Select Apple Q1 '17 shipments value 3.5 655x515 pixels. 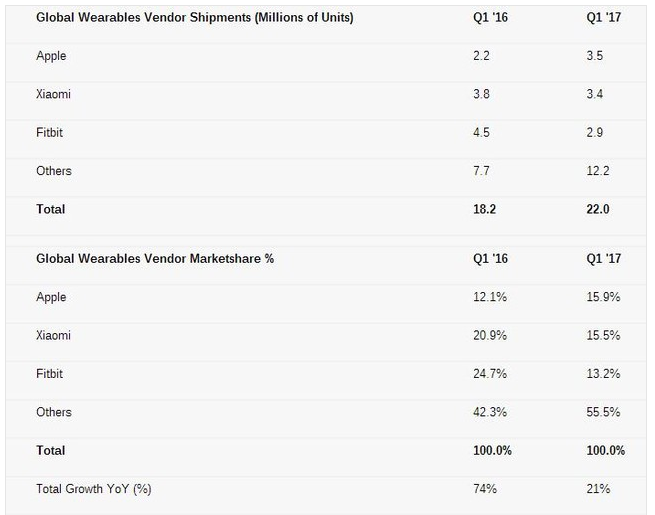pos(594,56)
